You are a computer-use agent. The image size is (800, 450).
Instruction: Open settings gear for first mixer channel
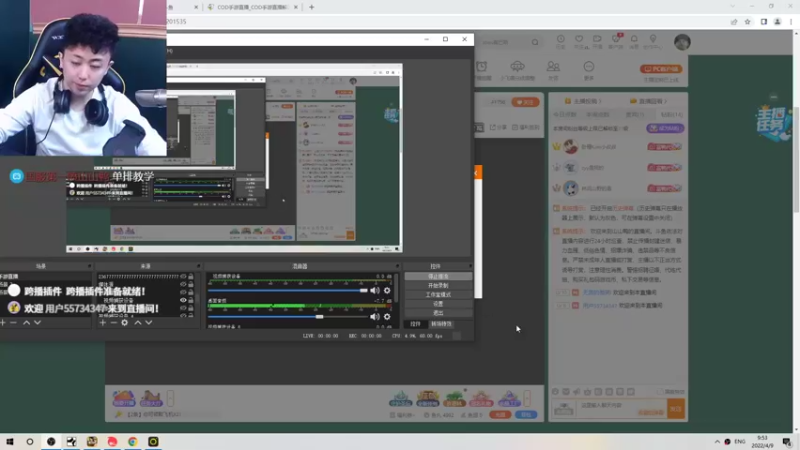coord(387,290)
